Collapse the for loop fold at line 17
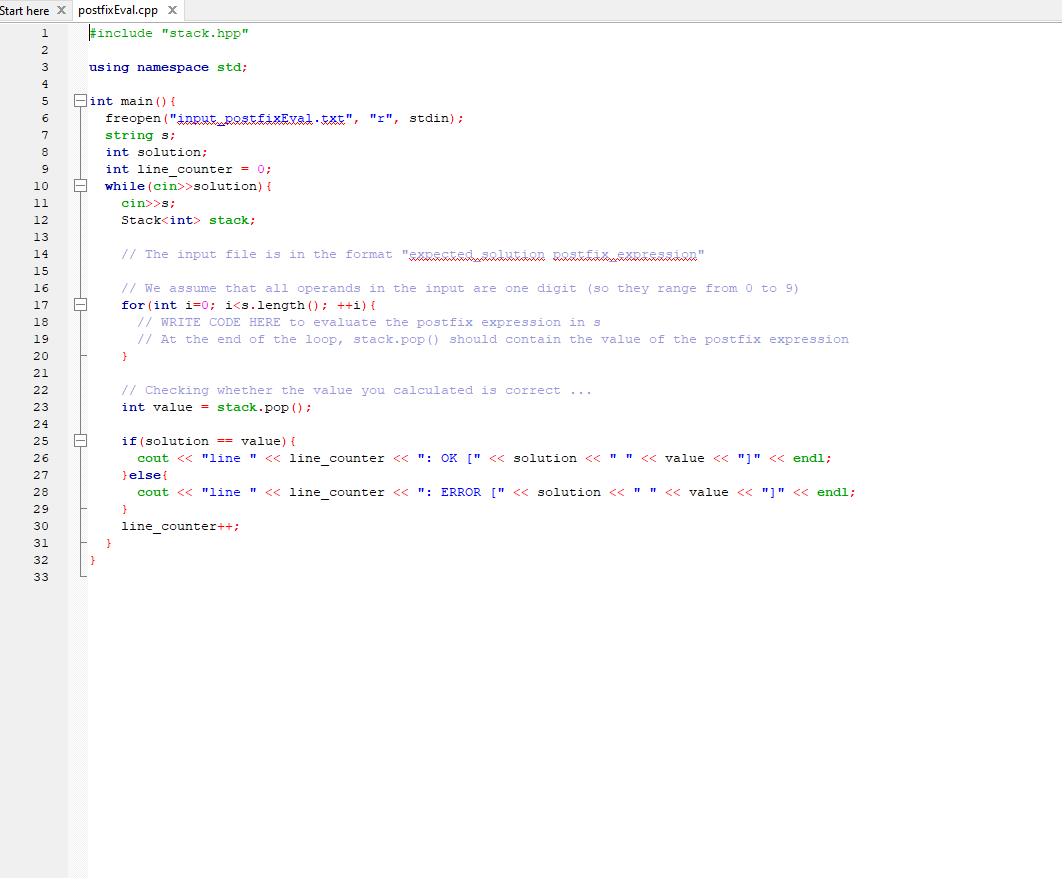The width and height of the screenshot is (1062, 878). coord(80,304)
